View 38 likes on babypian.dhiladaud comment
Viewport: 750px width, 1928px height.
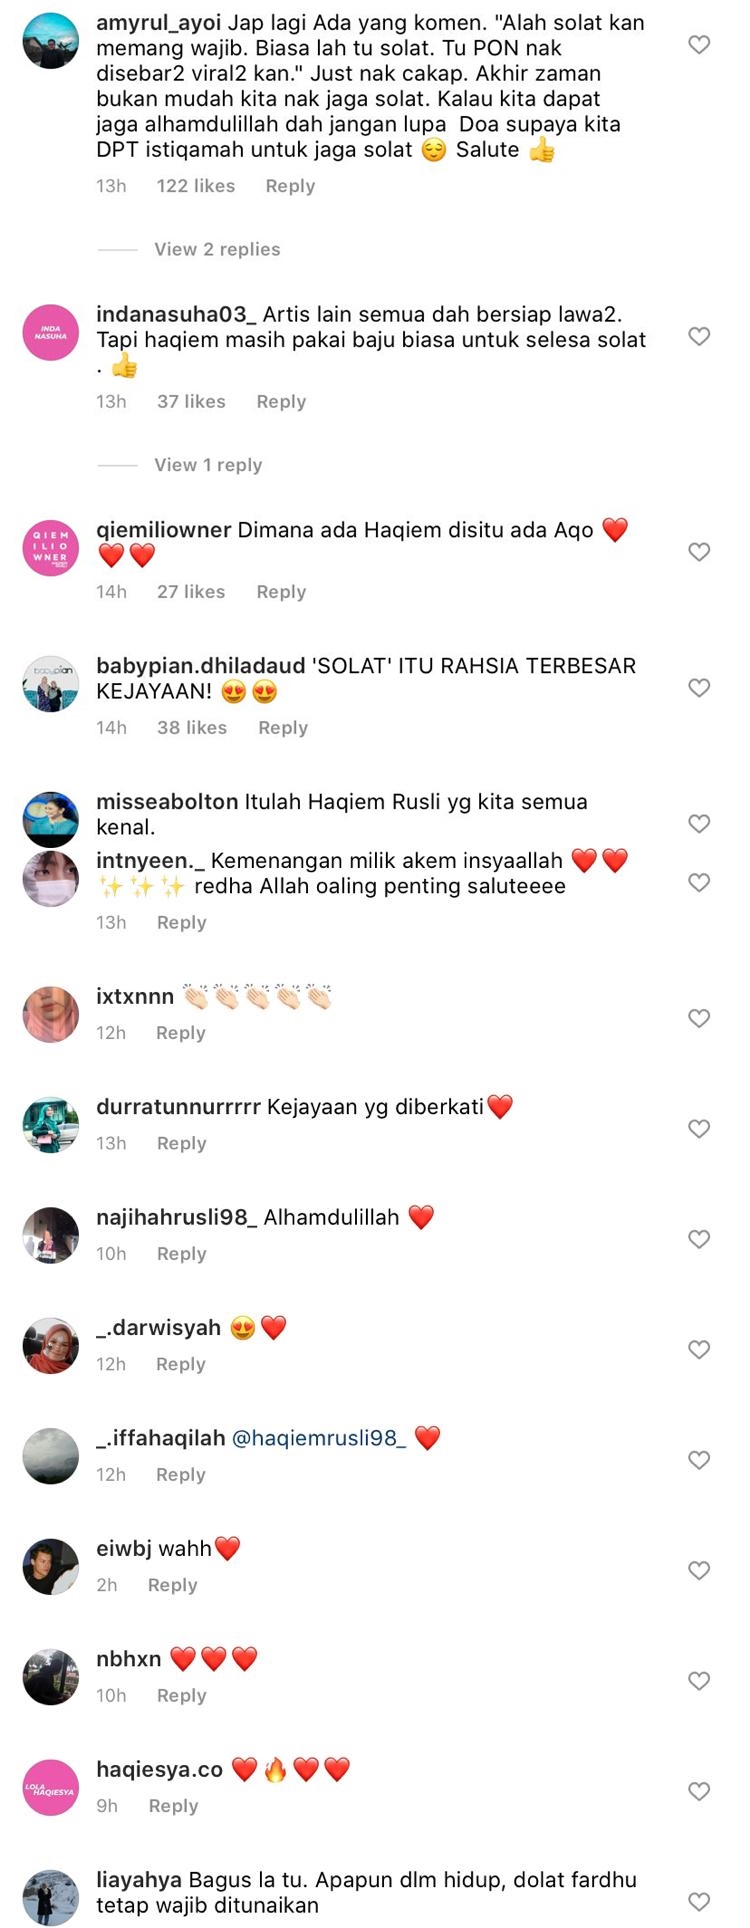pos(192,728)
